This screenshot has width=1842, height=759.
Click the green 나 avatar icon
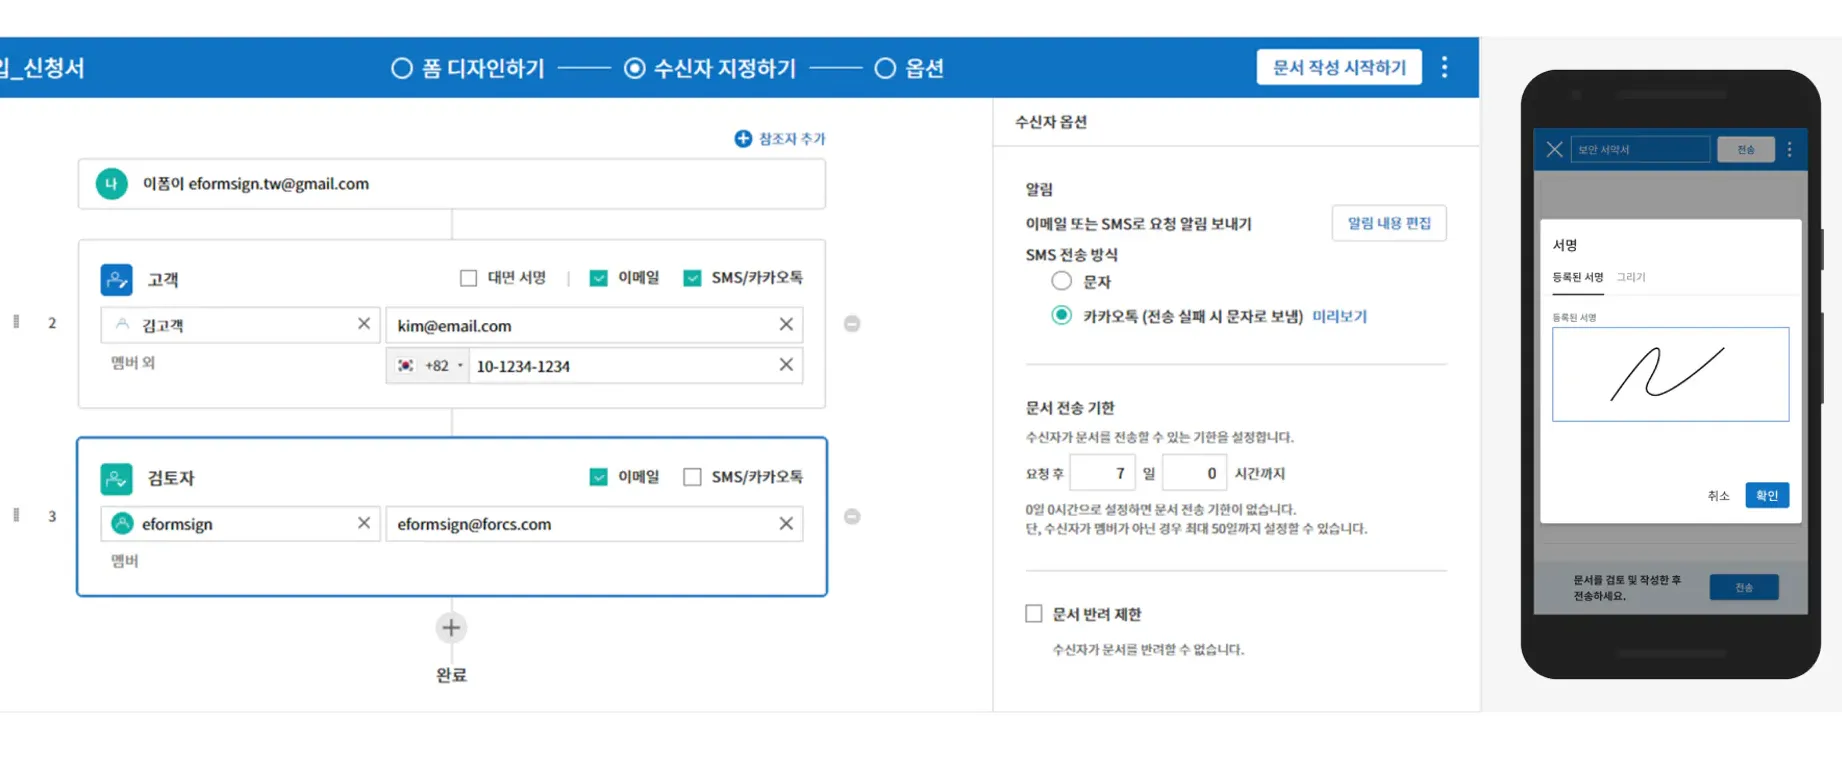(112, 184)
